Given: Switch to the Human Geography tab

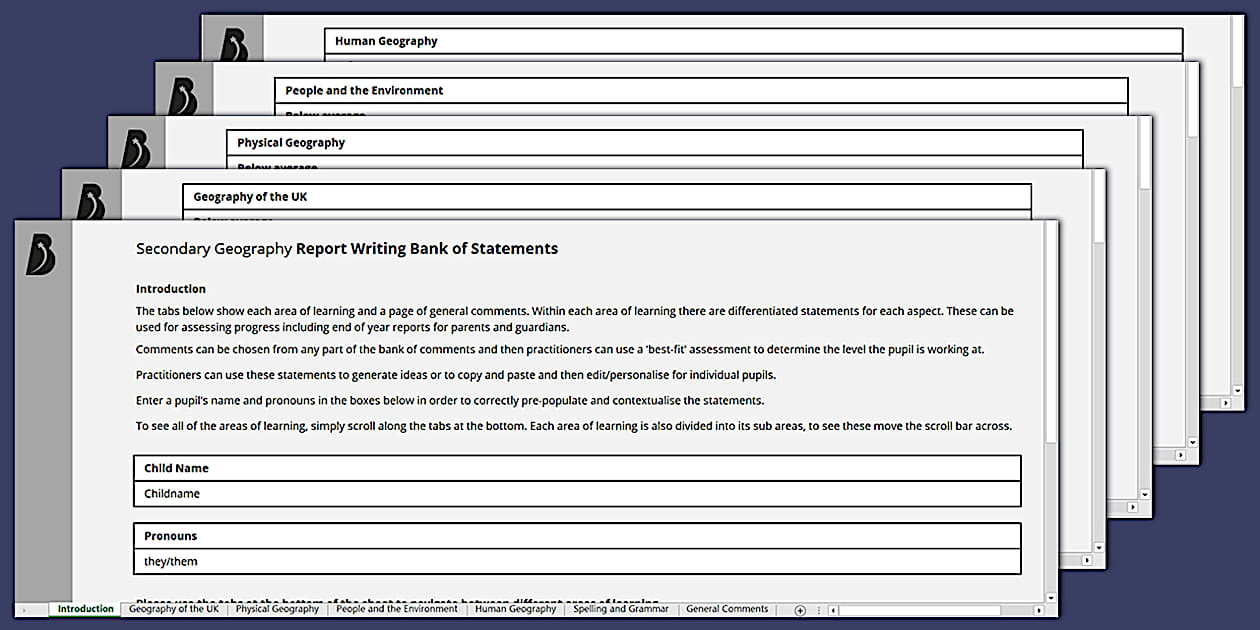Looking at the screenshot, I should (515, 609).
